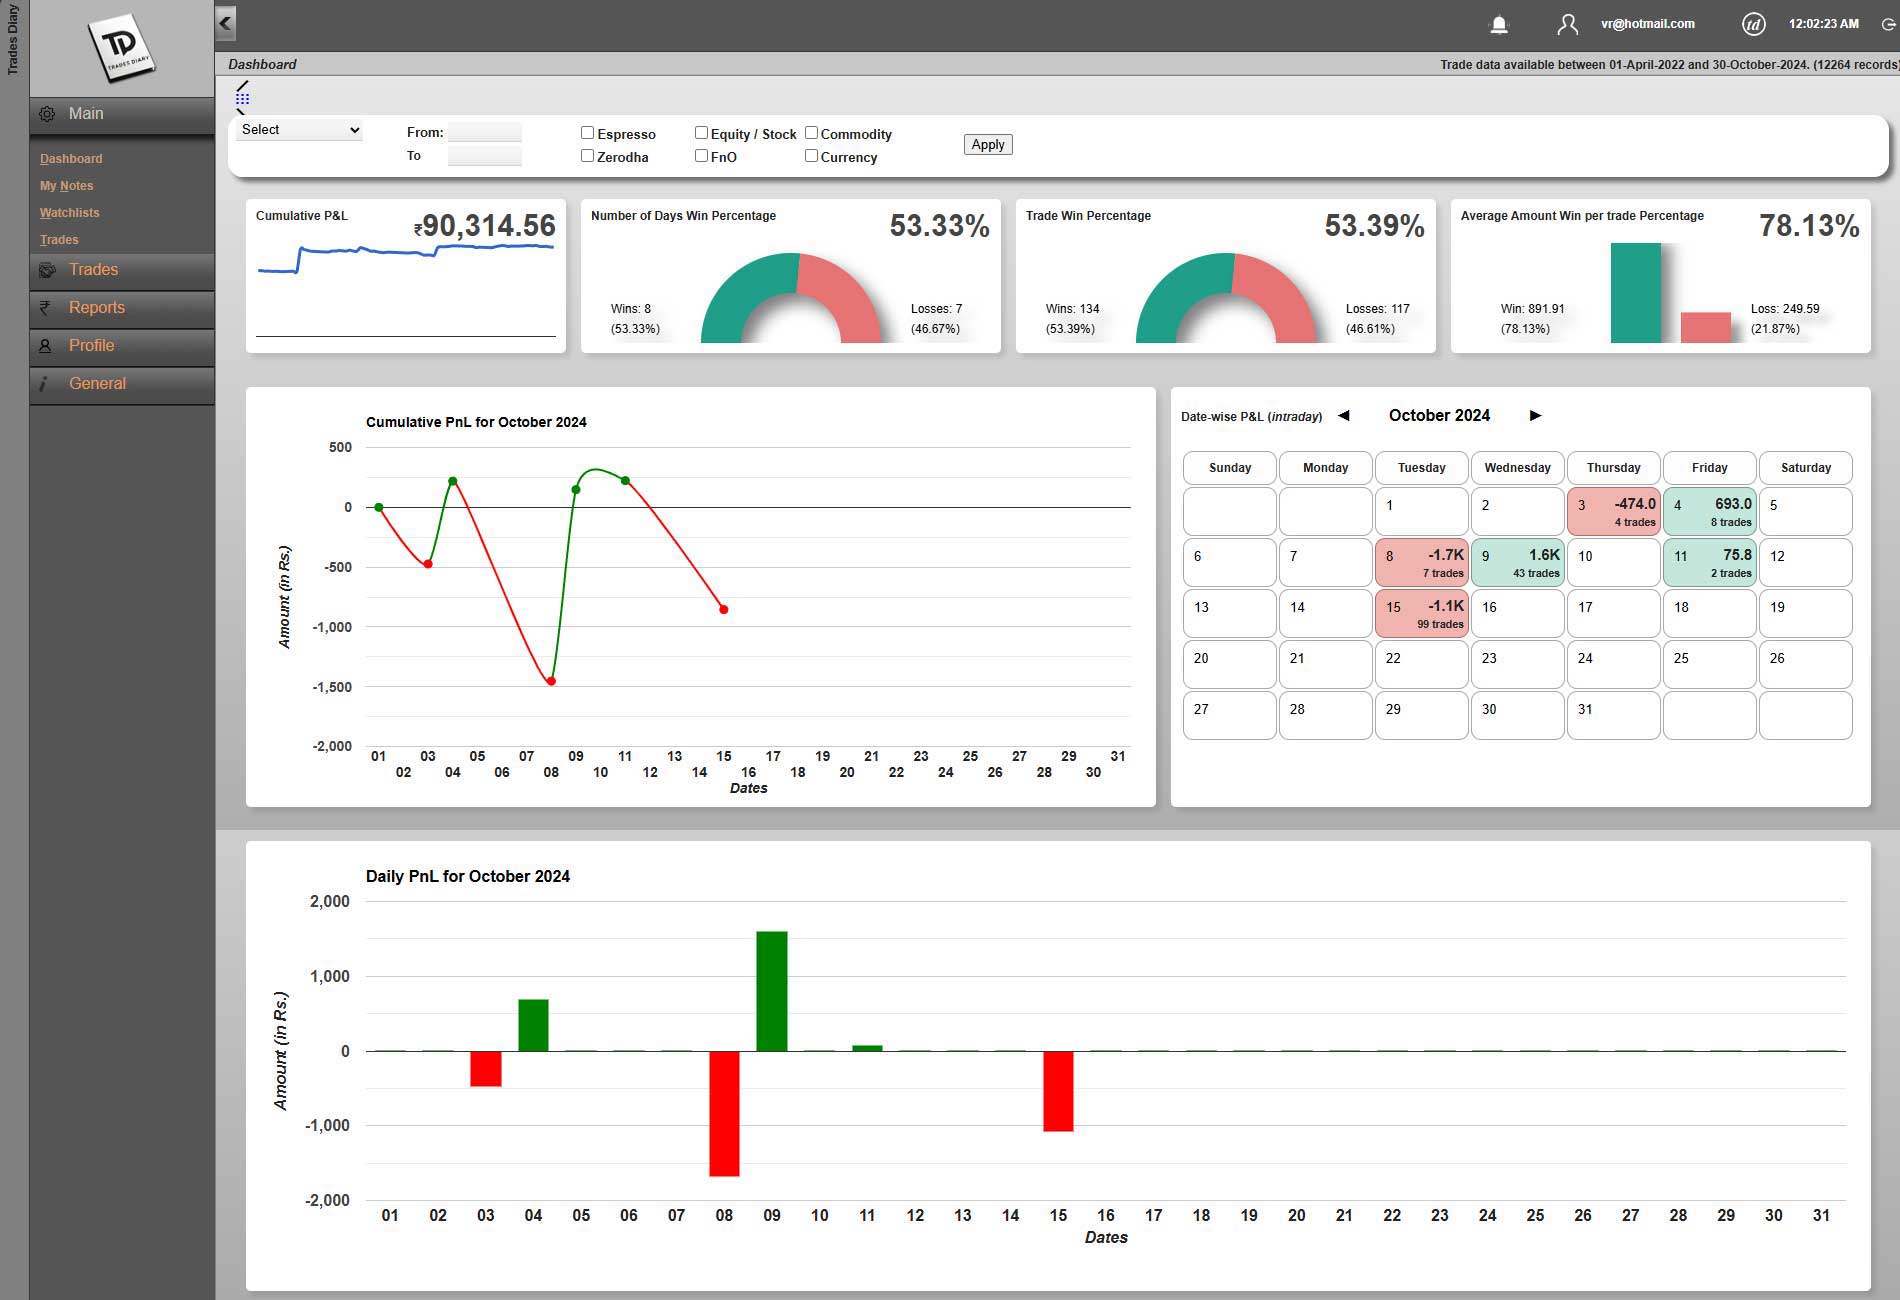Click the October 2024 calendar heading
Screen dimensions: 1900x1300
coord(1439,415)
